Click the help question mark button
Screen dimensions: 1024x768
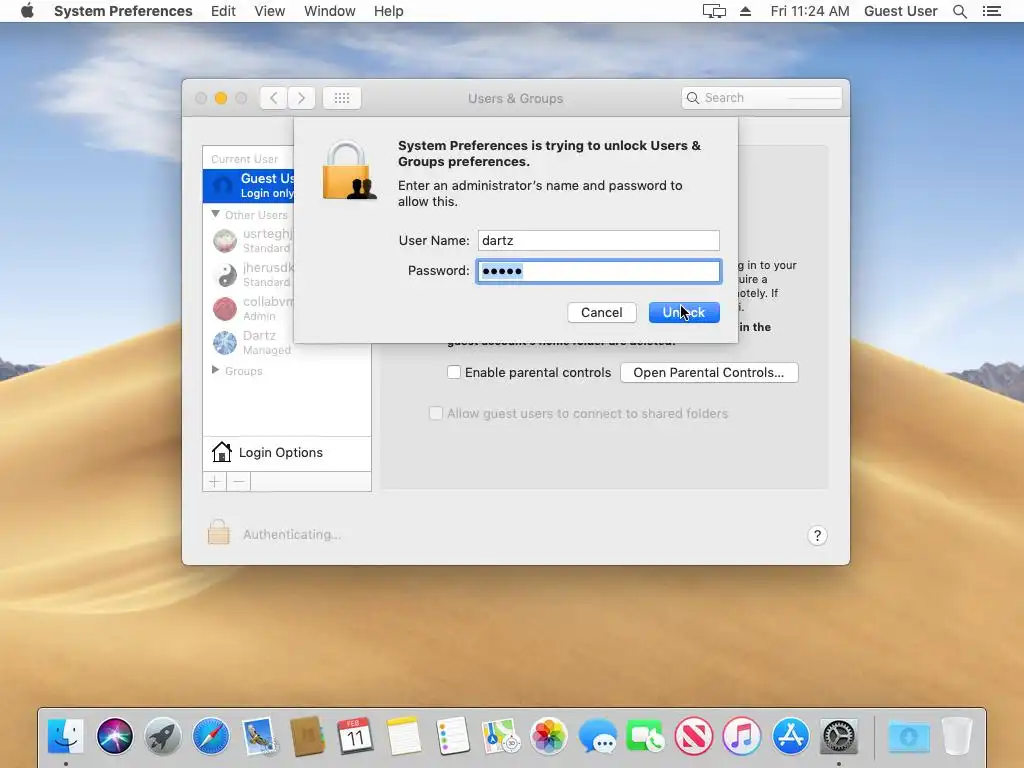(x=817, y=536)
